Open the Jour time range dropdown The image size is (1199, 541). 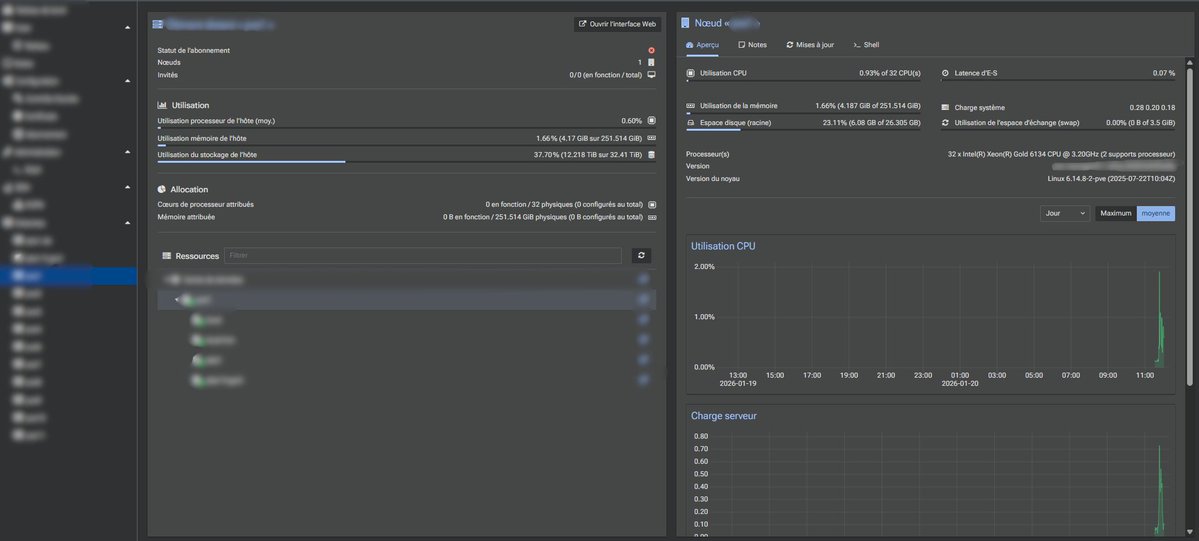[1065, 213]
